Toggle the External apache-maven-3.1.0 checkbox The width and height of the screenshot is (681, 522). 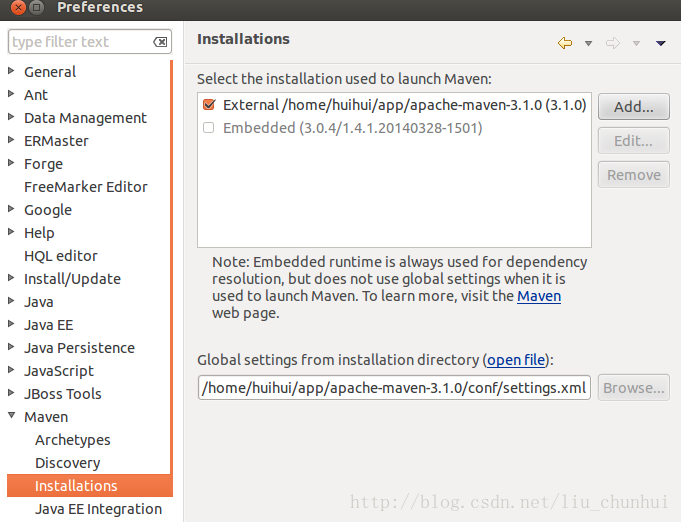point(209,105)
